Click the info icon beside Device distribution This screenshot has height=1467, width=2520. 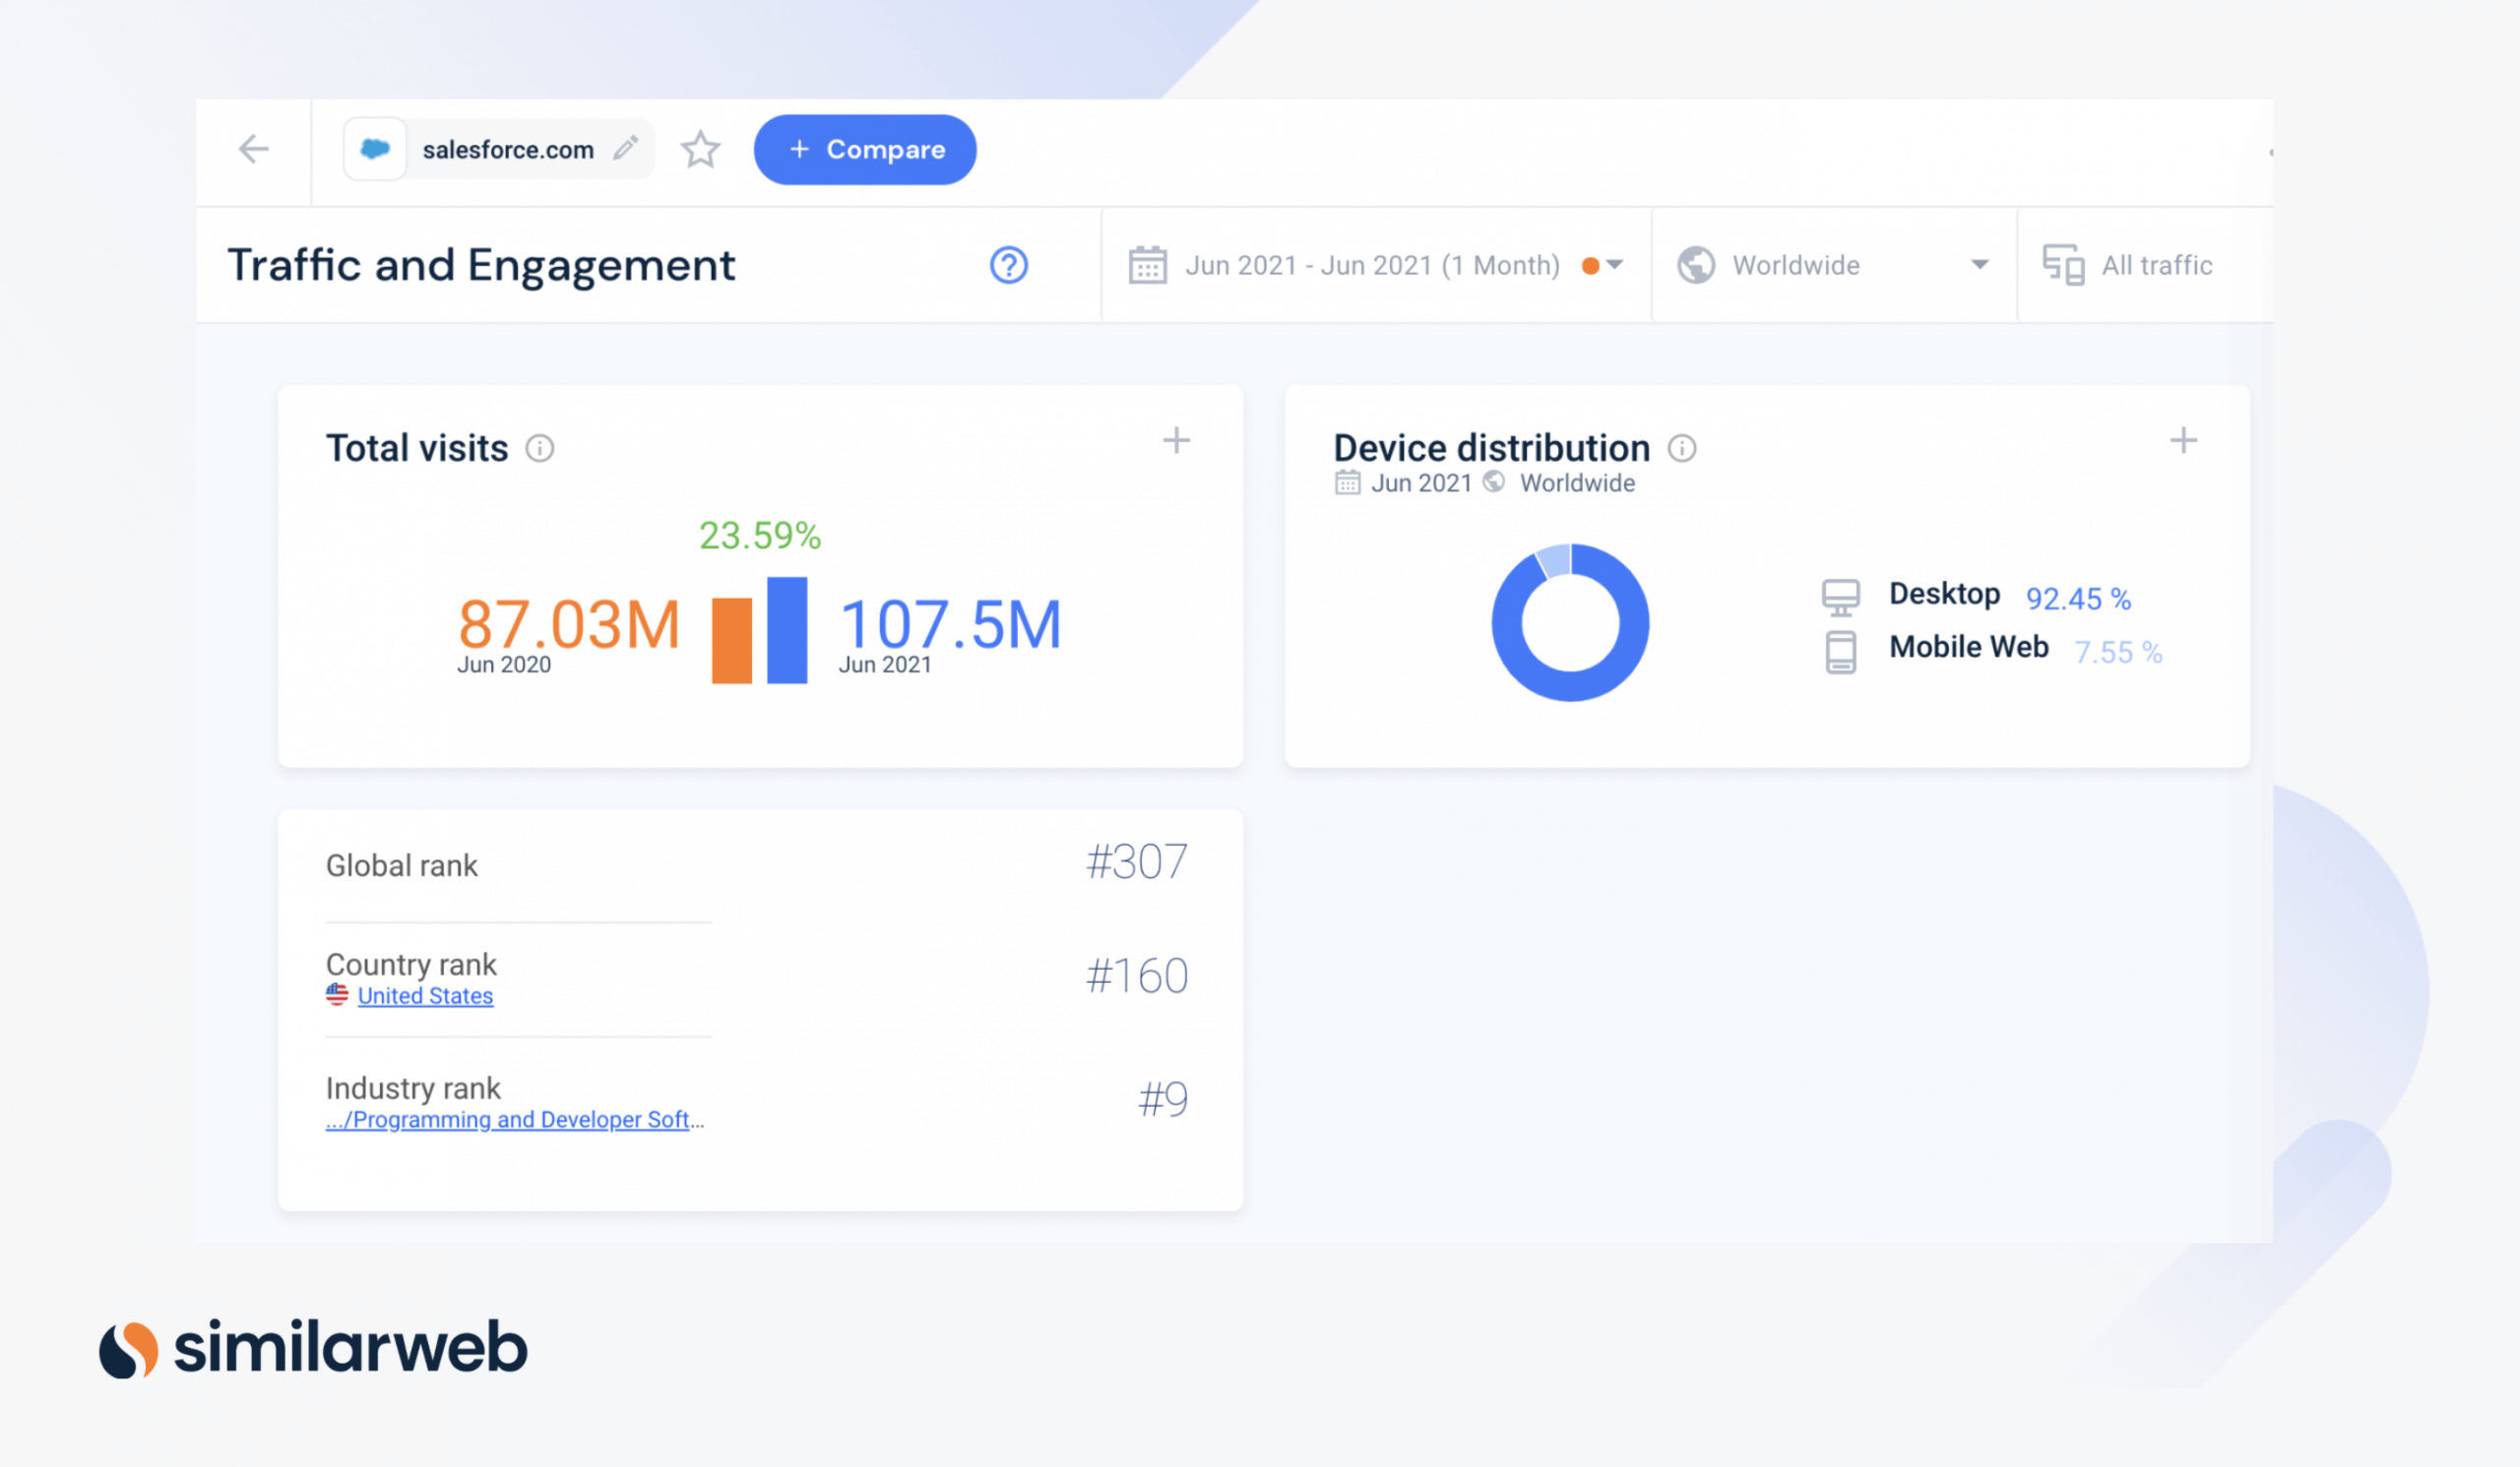[1683, 450]
